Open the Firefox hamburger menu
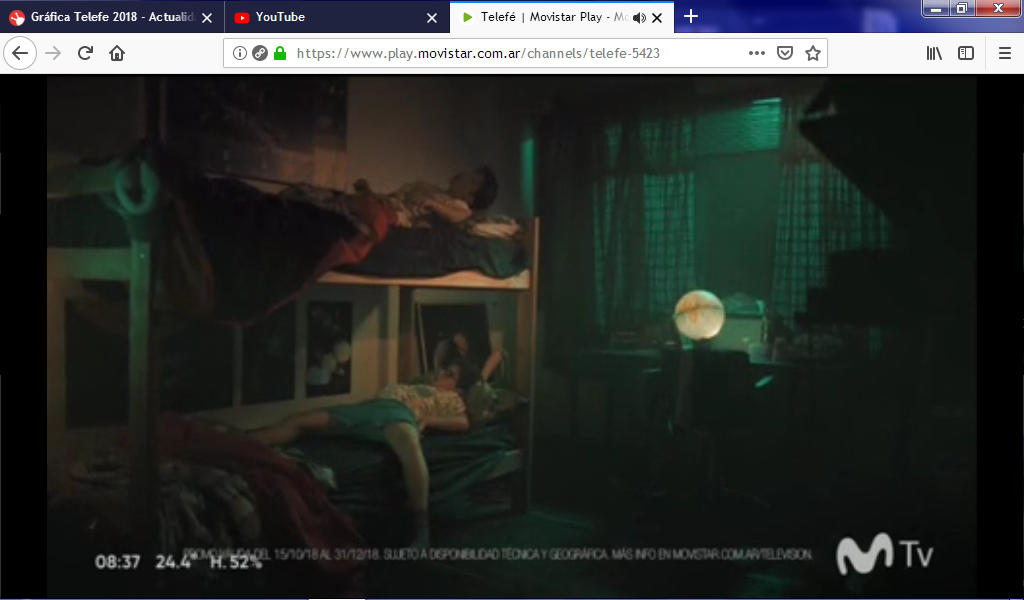1024x600 pixels. tap(1004, 53)
